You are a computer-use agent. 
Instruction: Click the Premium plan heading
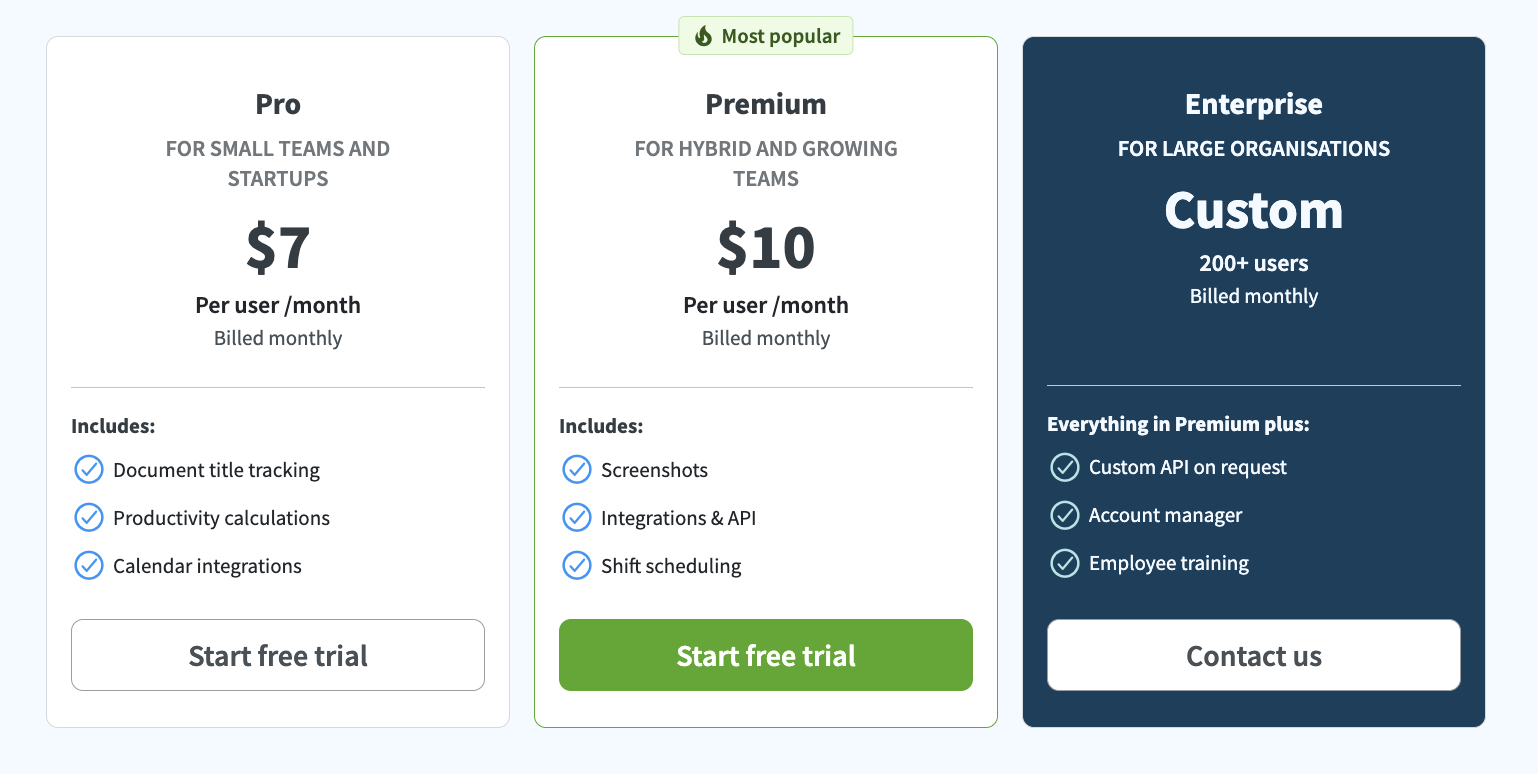766,104
